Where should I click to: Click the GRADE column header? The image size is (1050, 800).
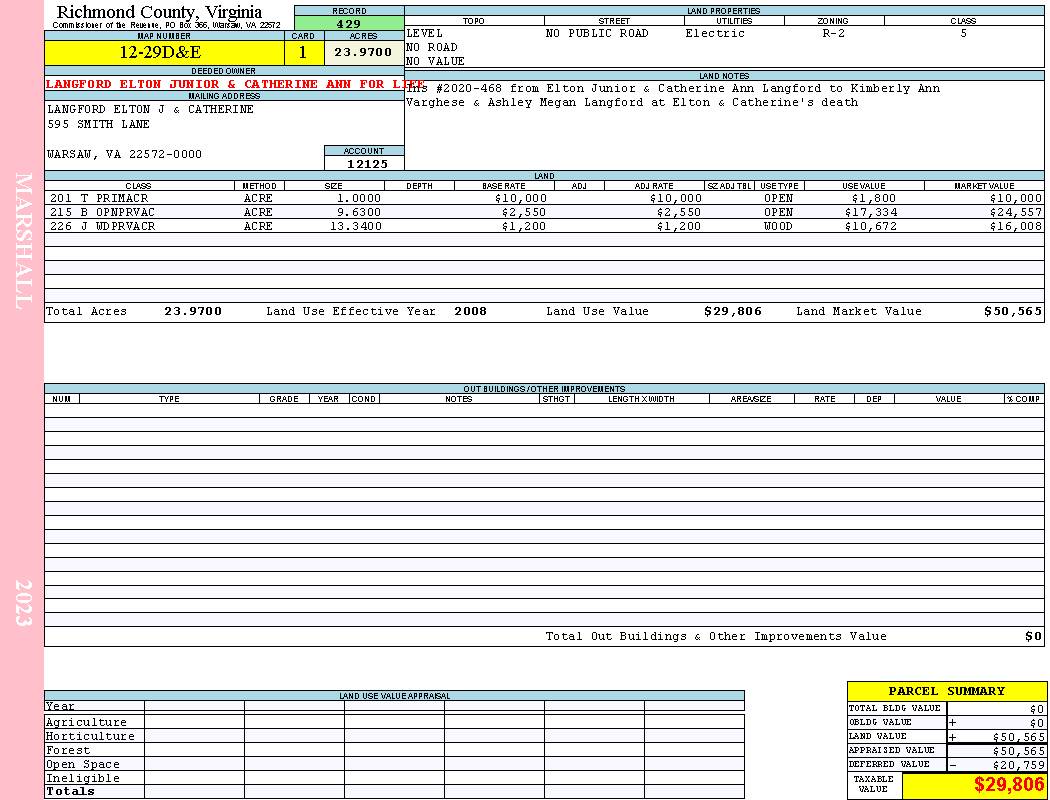point(284,399)
